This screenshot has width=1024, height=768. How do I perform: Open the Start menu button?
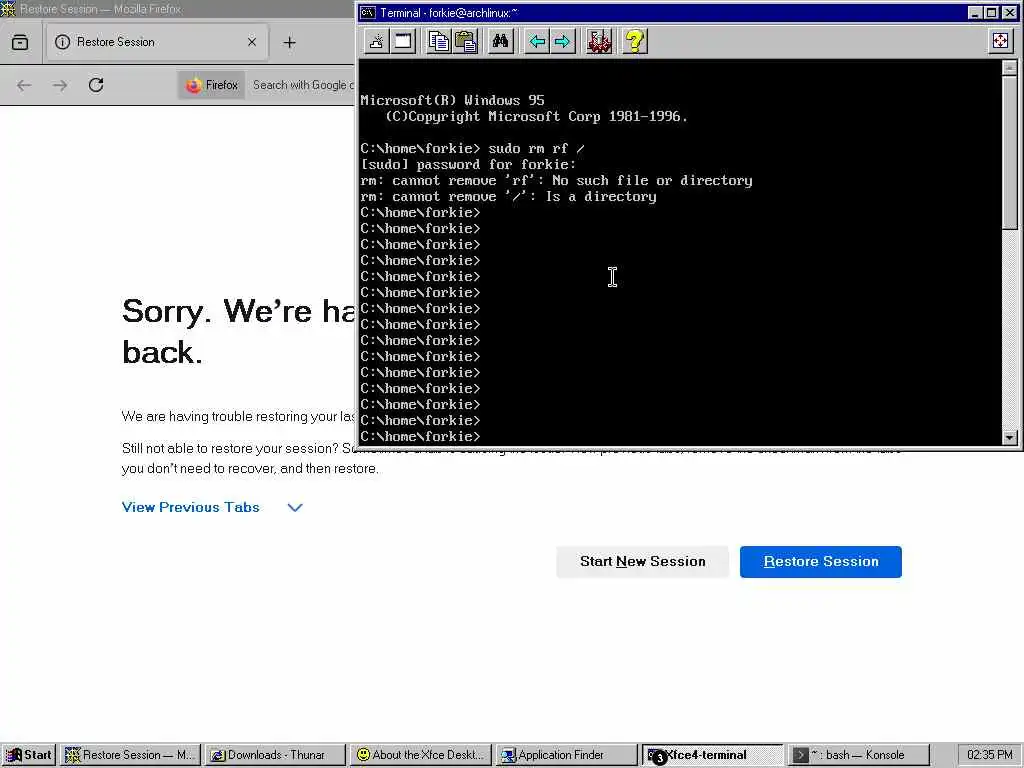coord(29,755)
